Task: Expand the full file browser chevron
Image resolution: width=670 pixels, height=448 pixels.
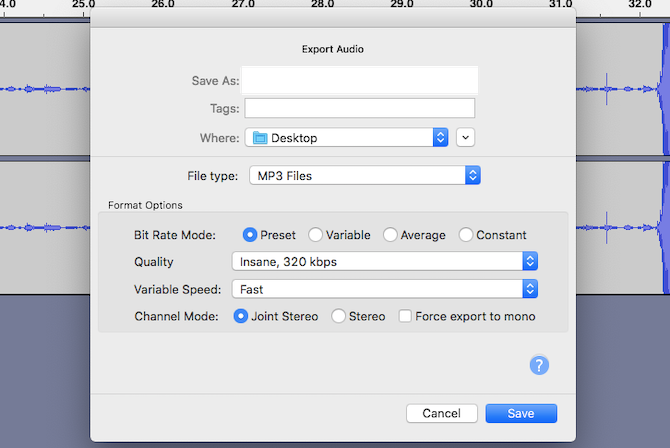Action: 465,138
